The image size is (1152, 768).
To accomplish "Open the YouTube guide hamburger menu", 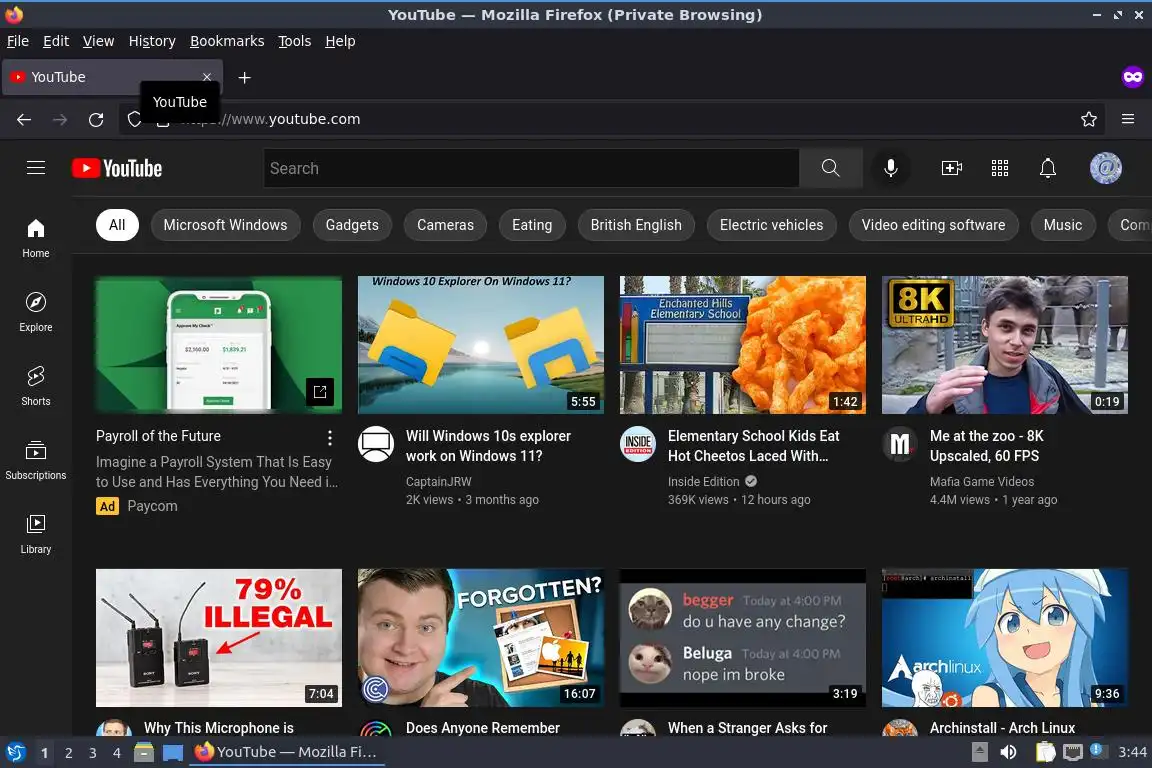I will tap(35, 168).
